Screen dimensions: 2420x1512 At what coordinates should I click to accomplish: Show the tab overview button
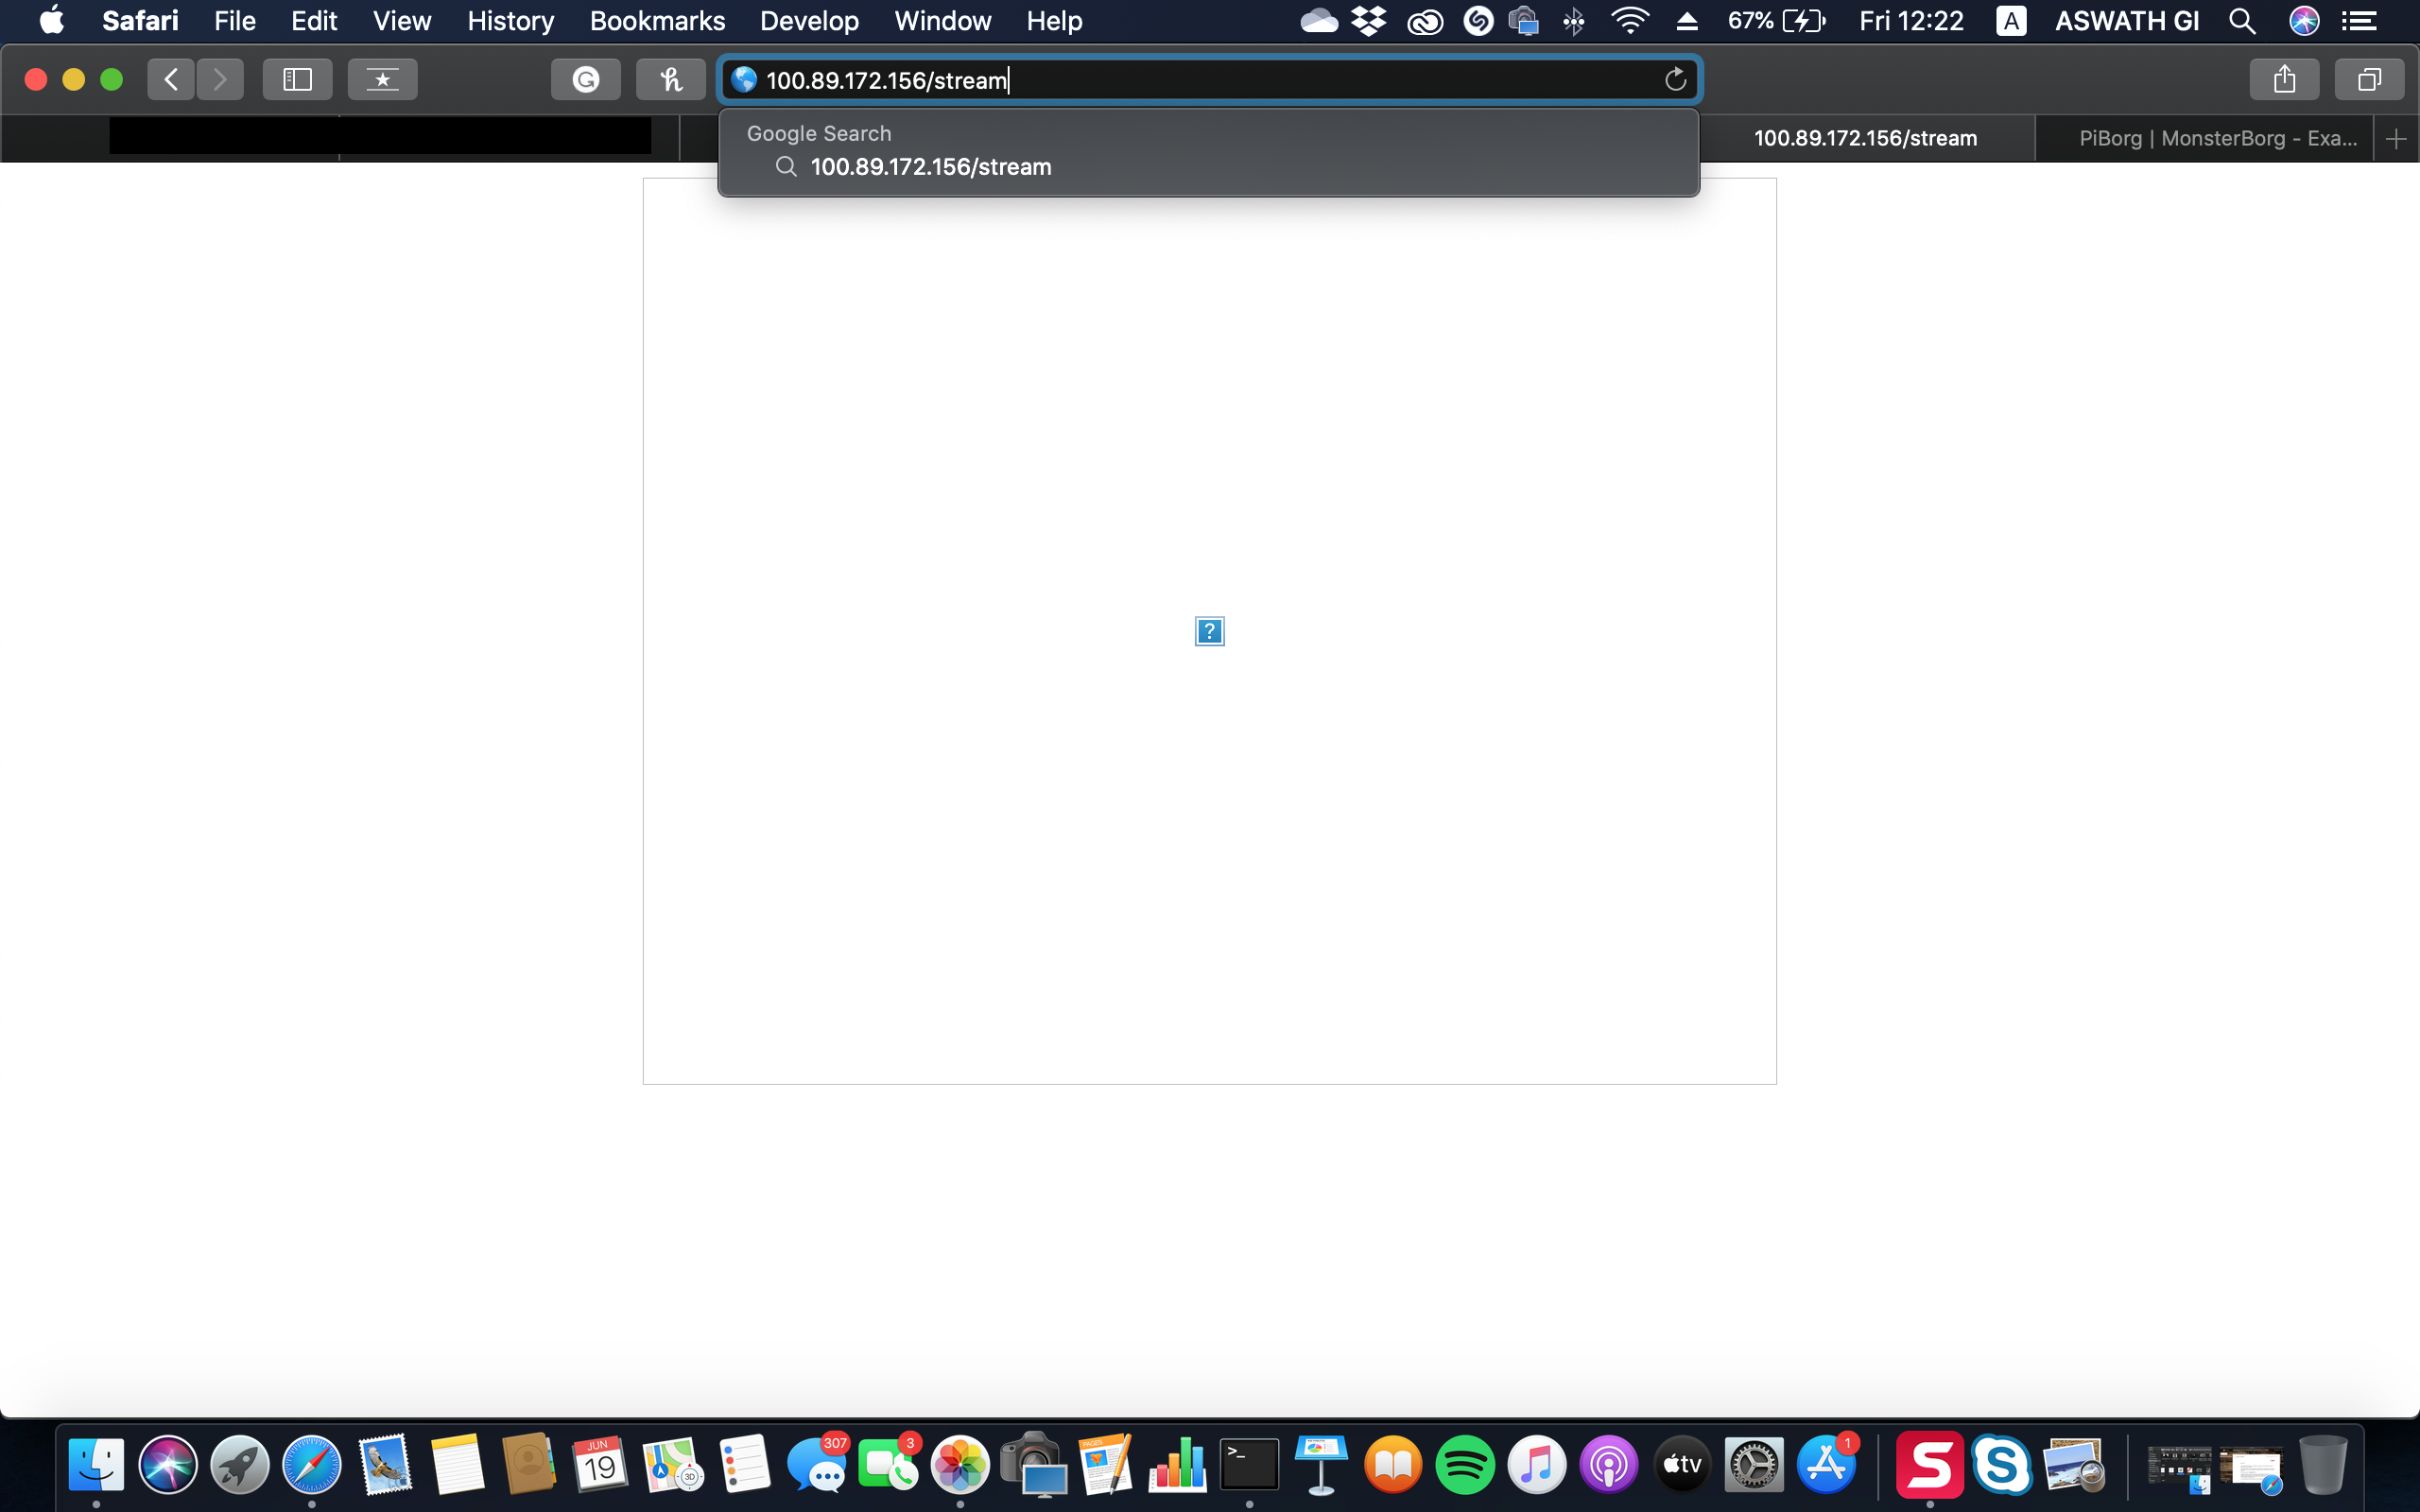click(2368, 79)
